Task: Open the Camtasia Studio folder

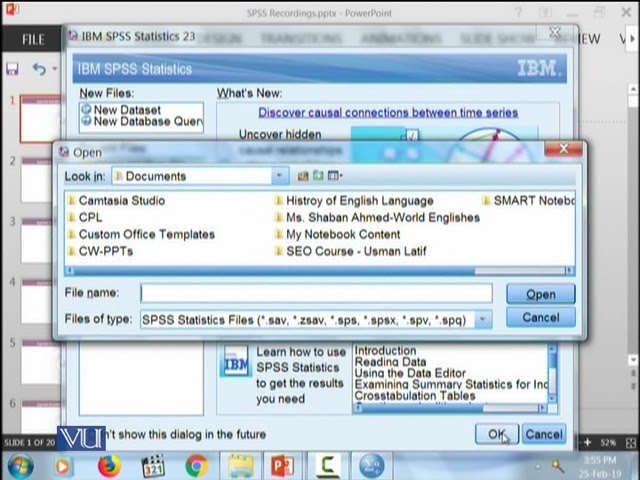Action: coord(116,200)
